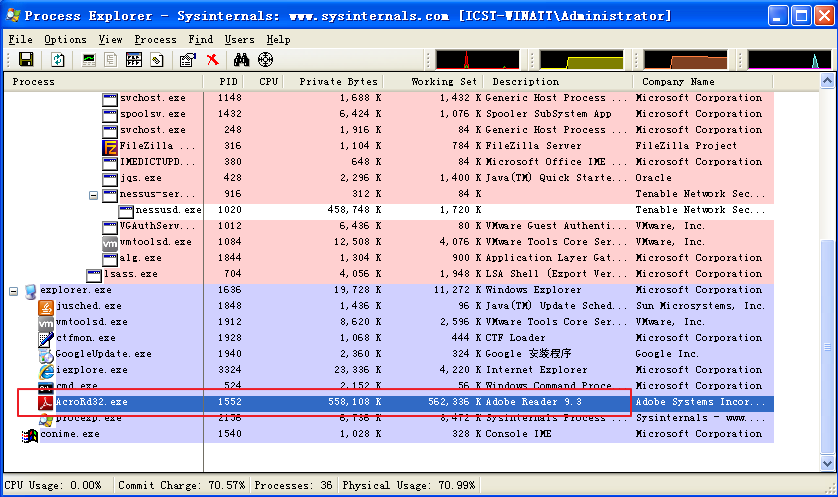The image size is (838, 497).
Task: Click the Oracle company name cell
Action: (x=654, y=178)
